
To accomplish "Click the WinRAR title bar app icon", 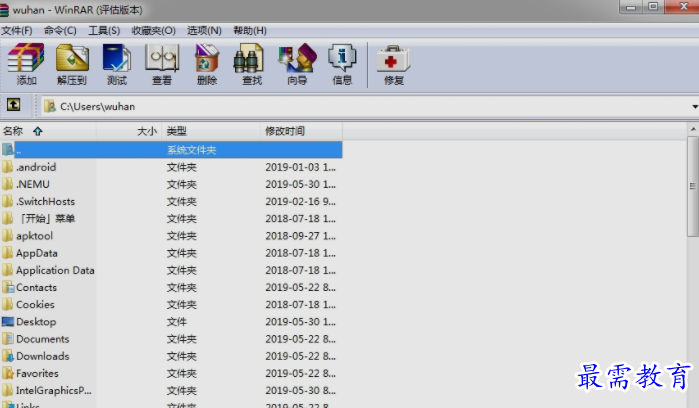I will pos(4,10).
